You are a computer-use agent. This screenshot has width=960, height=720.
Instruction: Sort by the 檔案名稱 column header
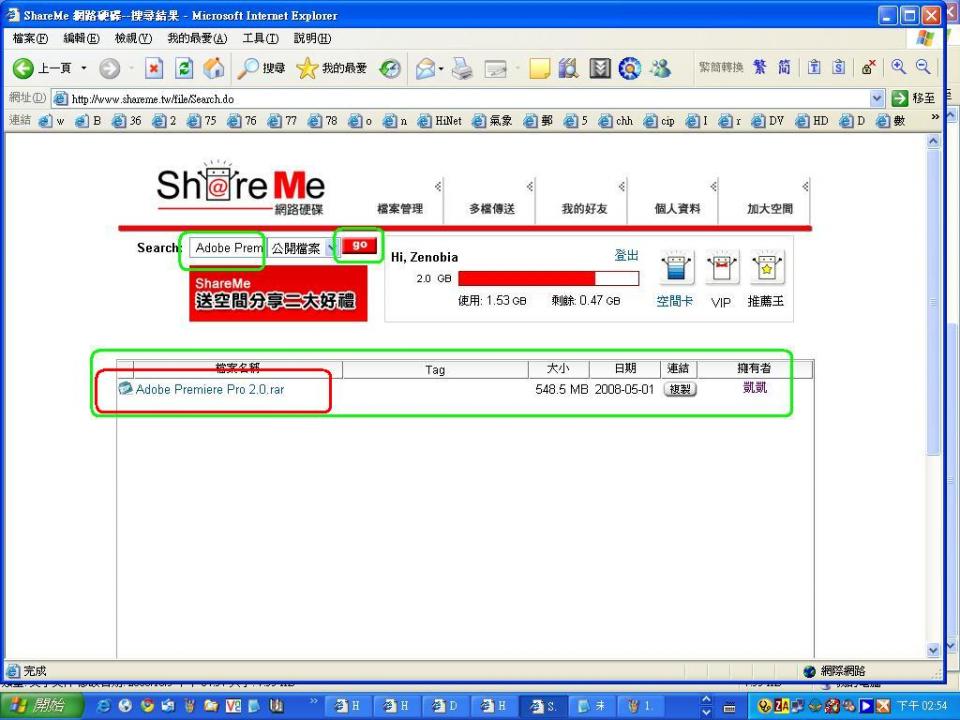pos(238,368)
